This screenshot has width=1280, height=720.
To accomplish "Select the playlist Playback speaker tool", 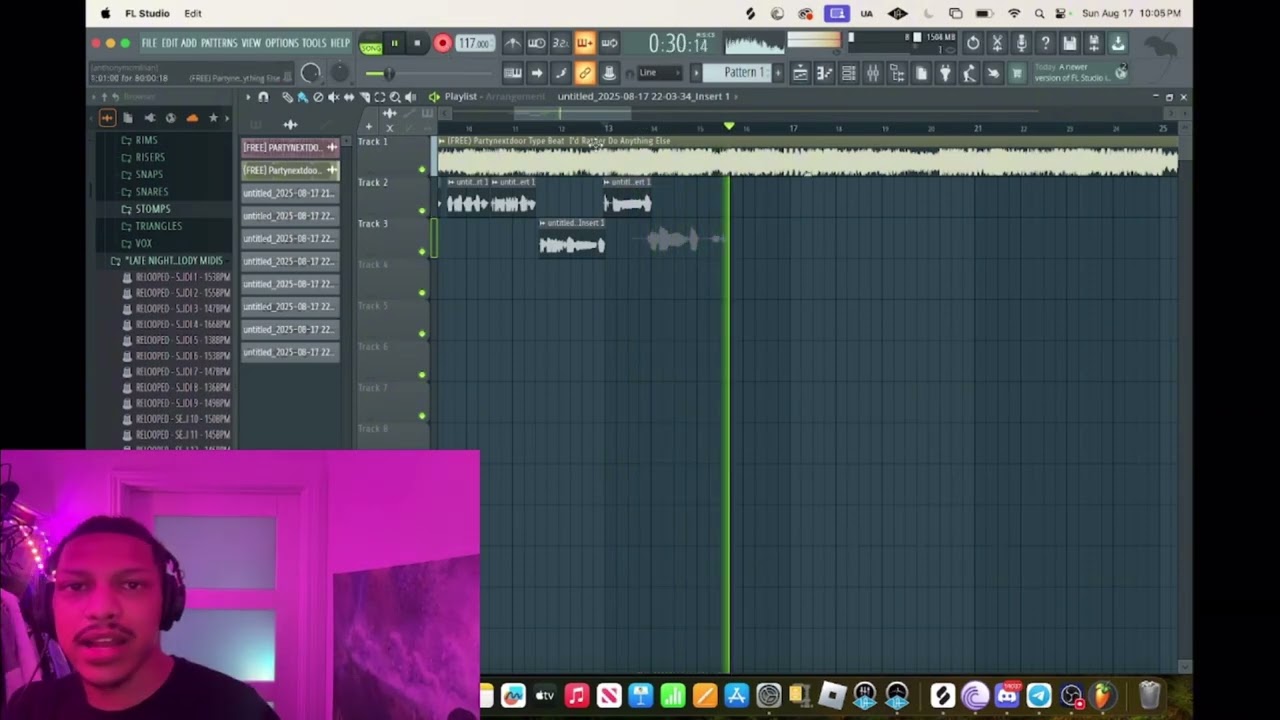I will pyautogui.click(x=410, y=97).
